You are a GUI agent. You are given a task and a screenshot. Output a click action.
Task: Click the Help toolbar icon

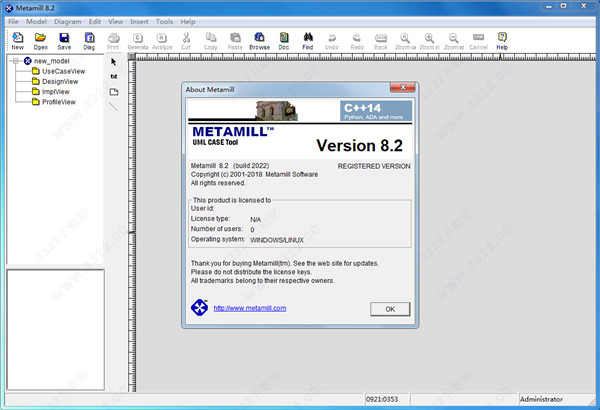[502, 38]
